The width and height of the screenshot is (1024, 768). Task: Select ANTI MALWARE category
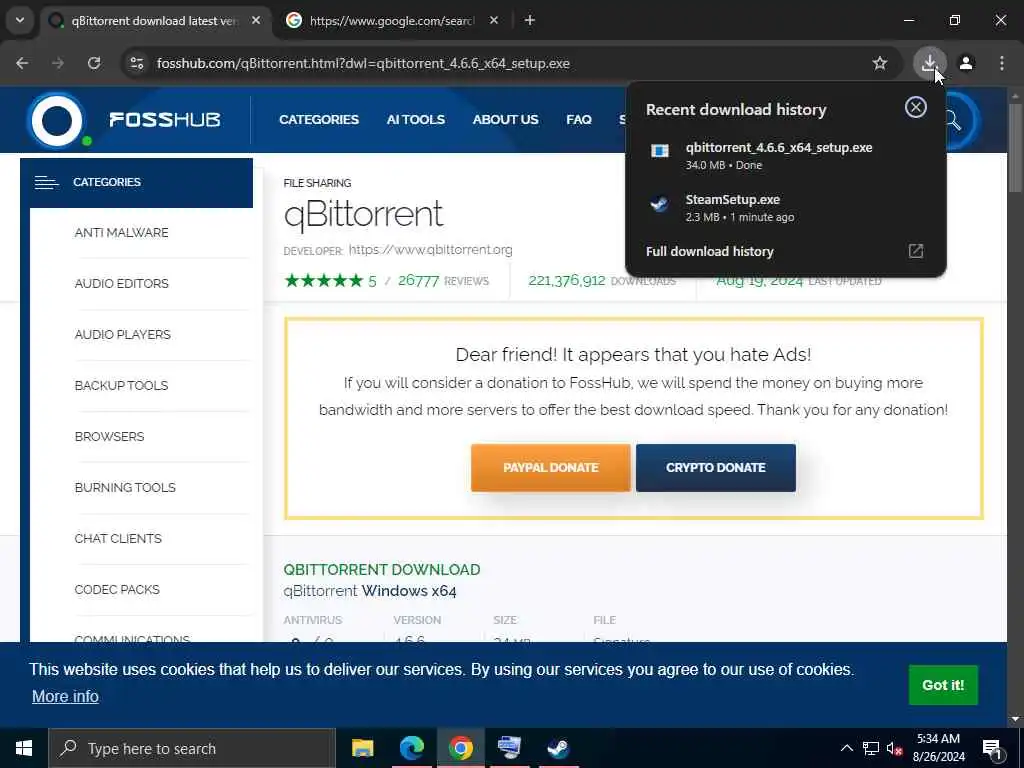[121, 232]
